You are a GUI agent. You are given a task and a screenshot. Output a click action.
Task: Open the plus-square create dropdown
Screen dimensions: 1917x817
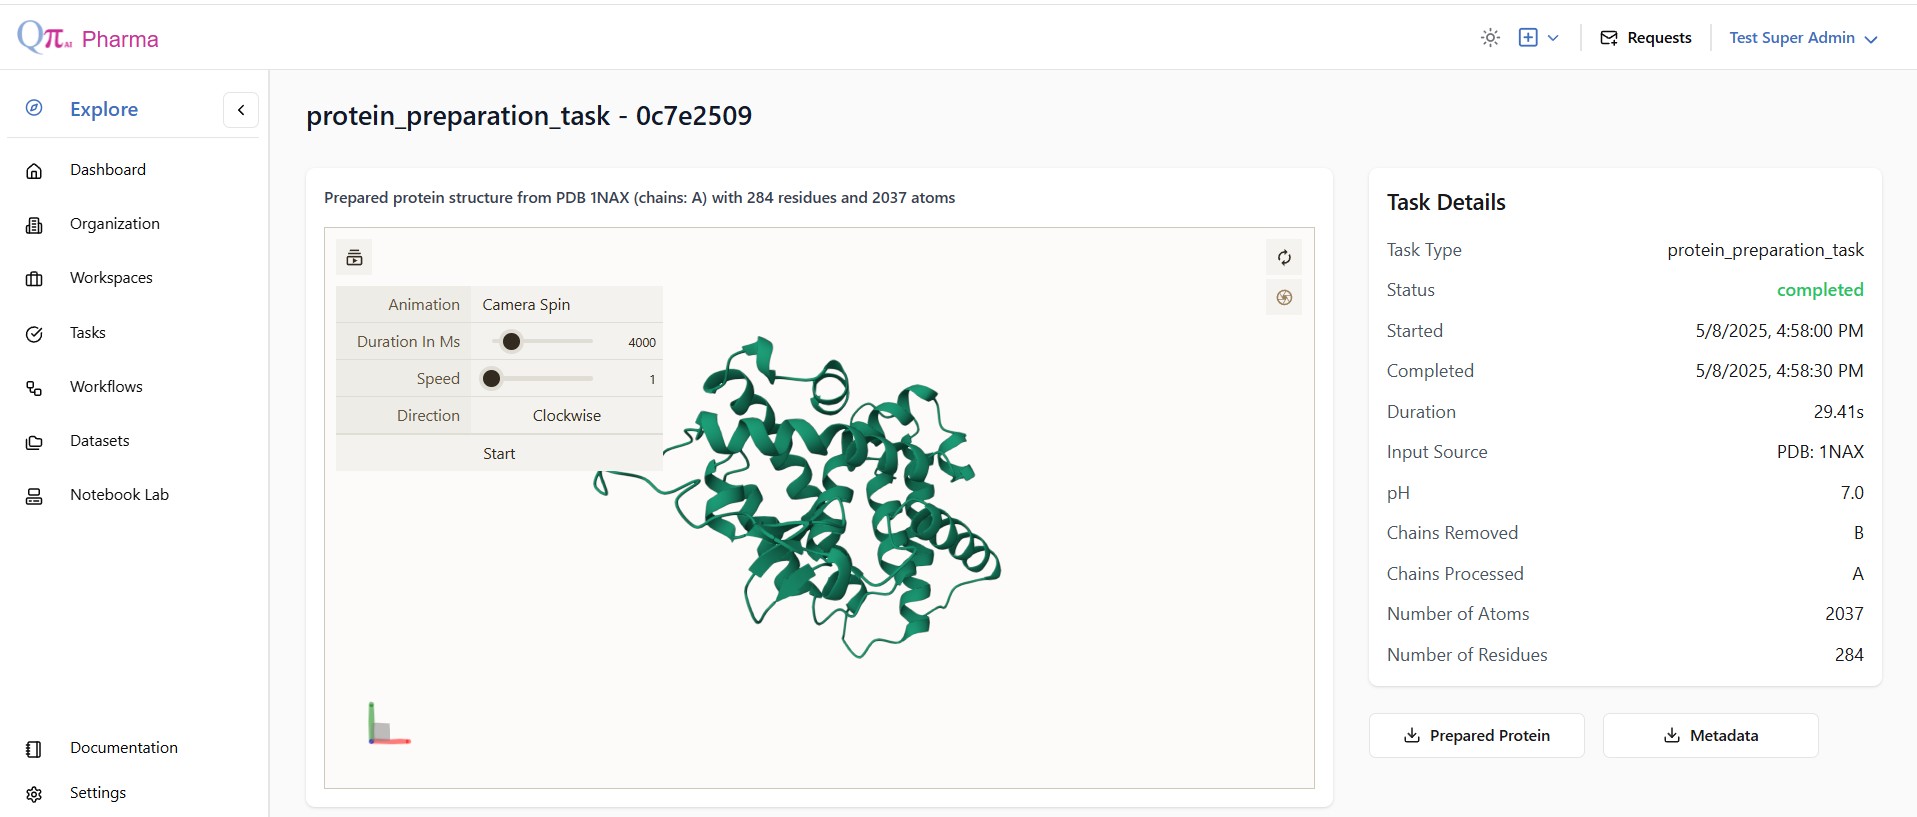point(1538,38)
